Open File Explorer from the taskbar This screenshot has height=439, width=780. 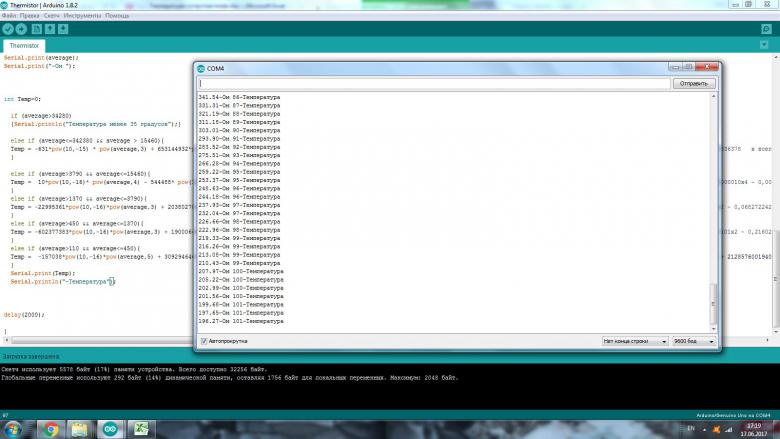[80, 429]
